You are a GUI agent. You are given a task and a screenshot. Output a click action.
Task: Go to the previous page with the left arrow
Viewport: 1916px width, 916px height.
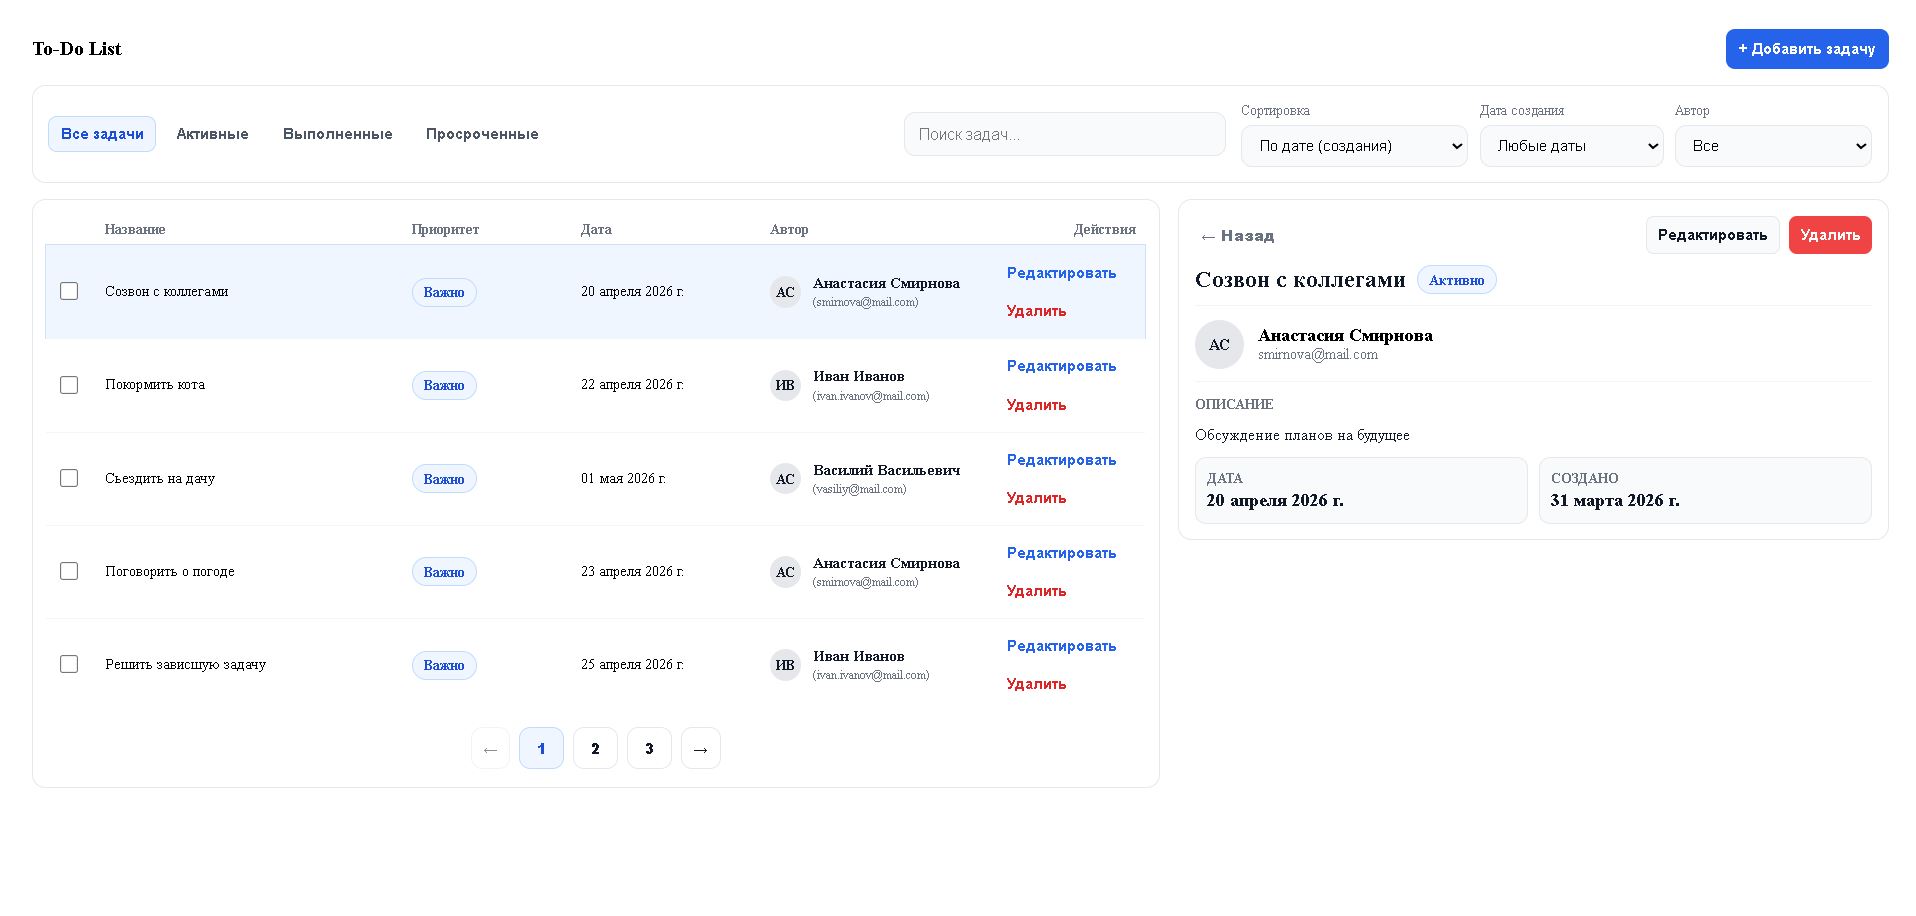tap(490, 749)
